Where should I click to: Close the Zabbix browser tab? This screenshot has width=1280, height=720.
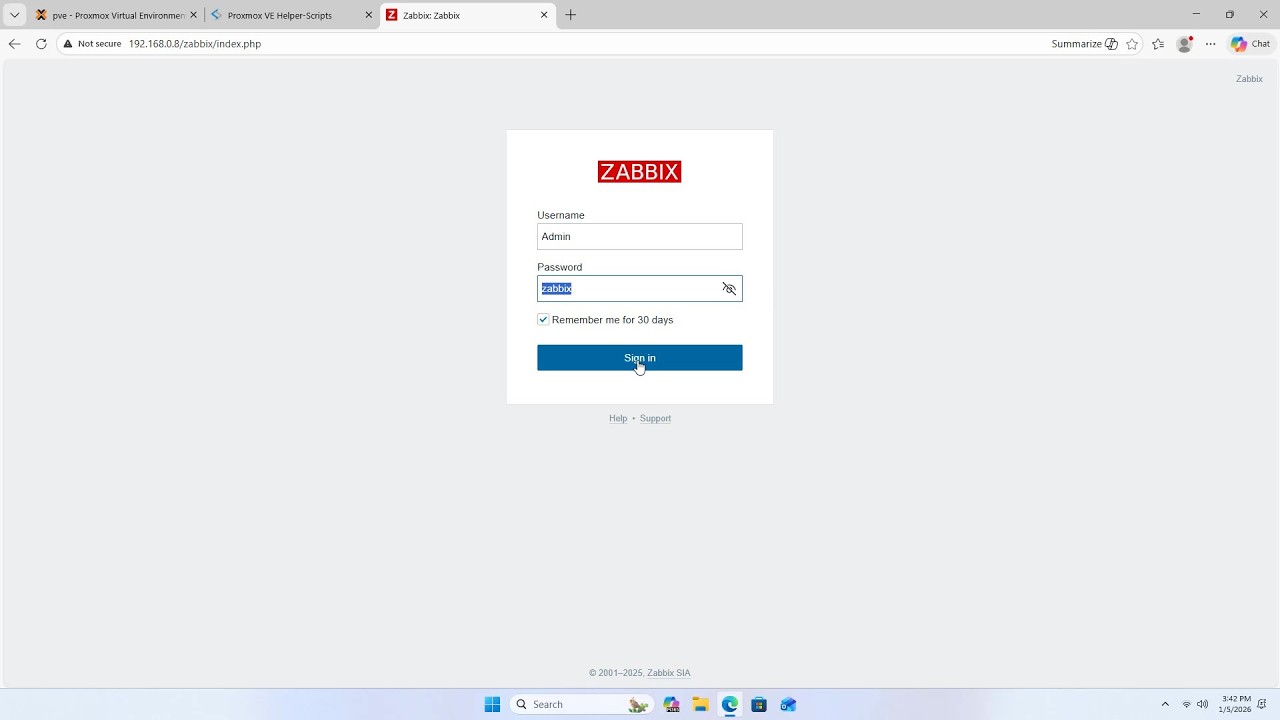tap(544, 15)
